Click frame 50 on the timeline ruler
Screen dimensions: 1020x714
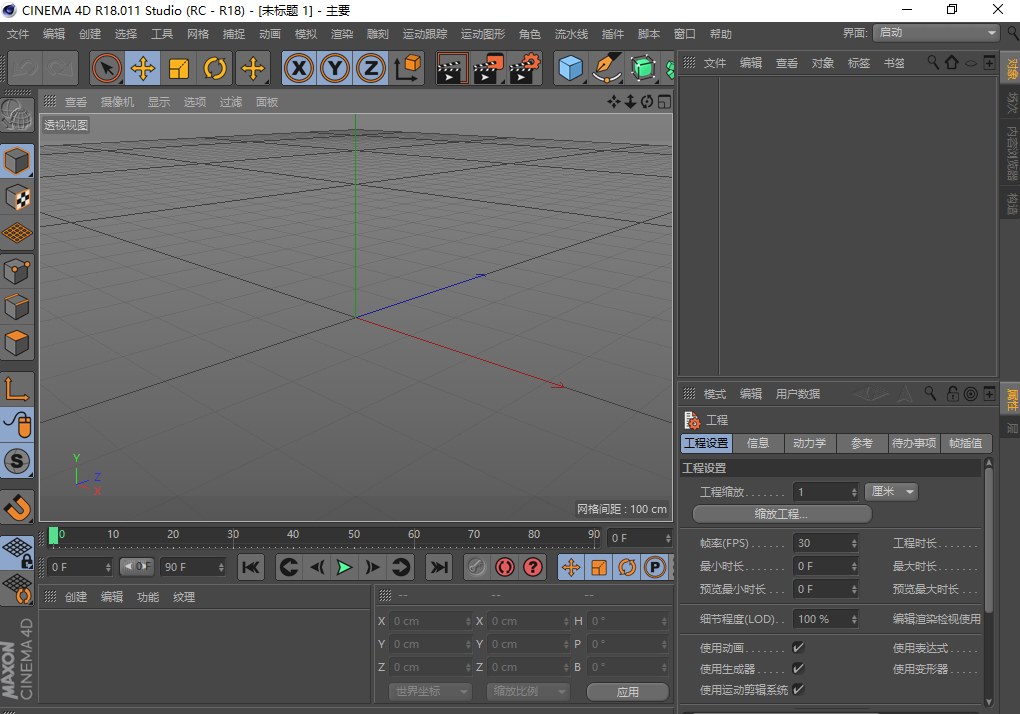click(x=354, y=537)
